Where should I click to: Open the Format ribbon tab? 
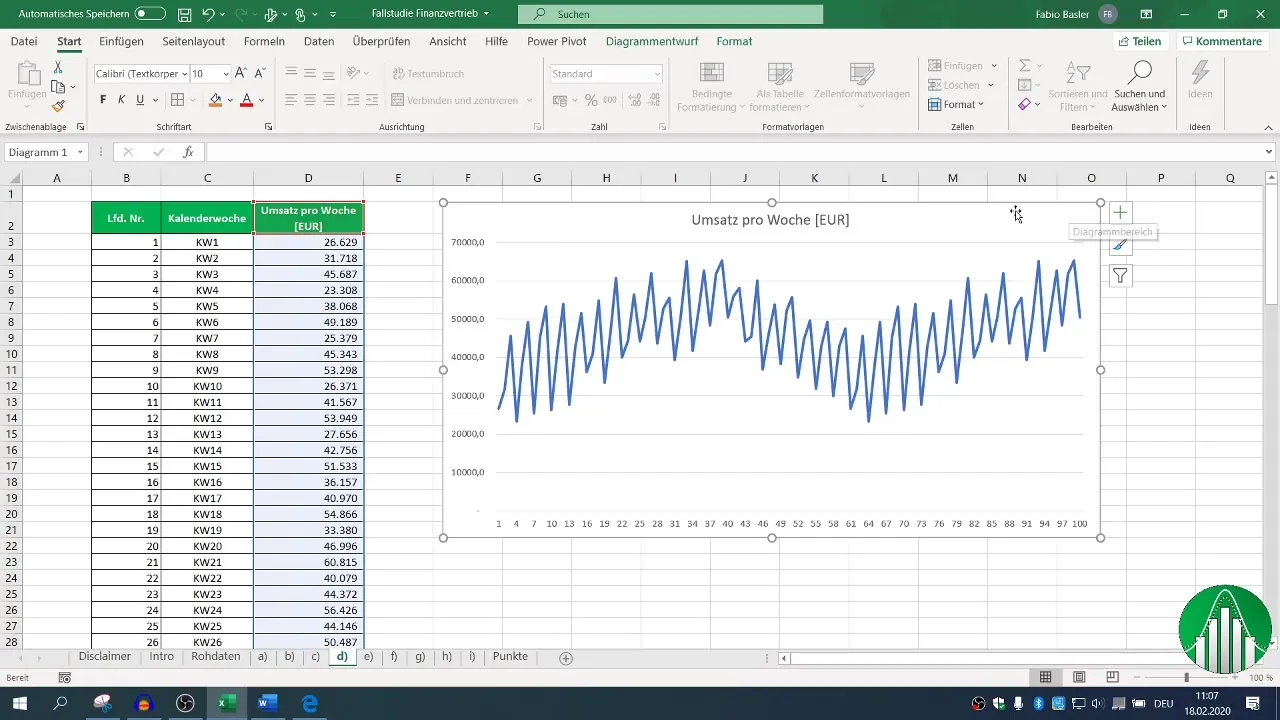(735, 42)
